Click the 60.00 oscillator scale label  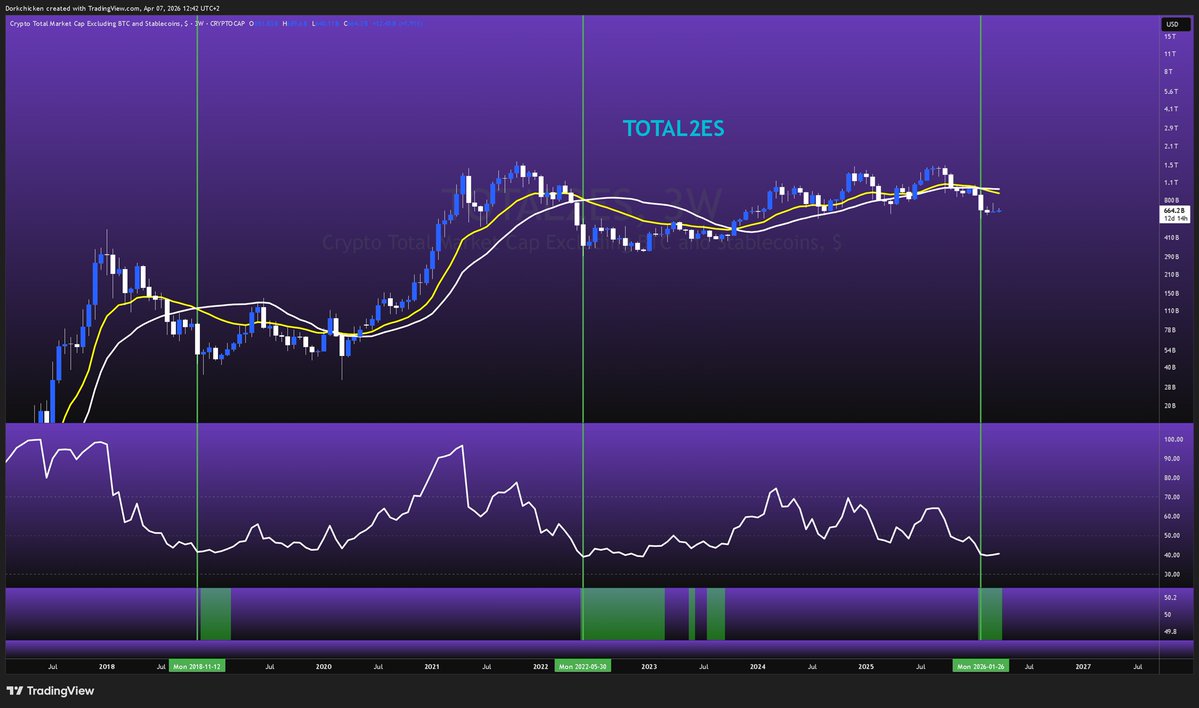tap(1172, 516)
